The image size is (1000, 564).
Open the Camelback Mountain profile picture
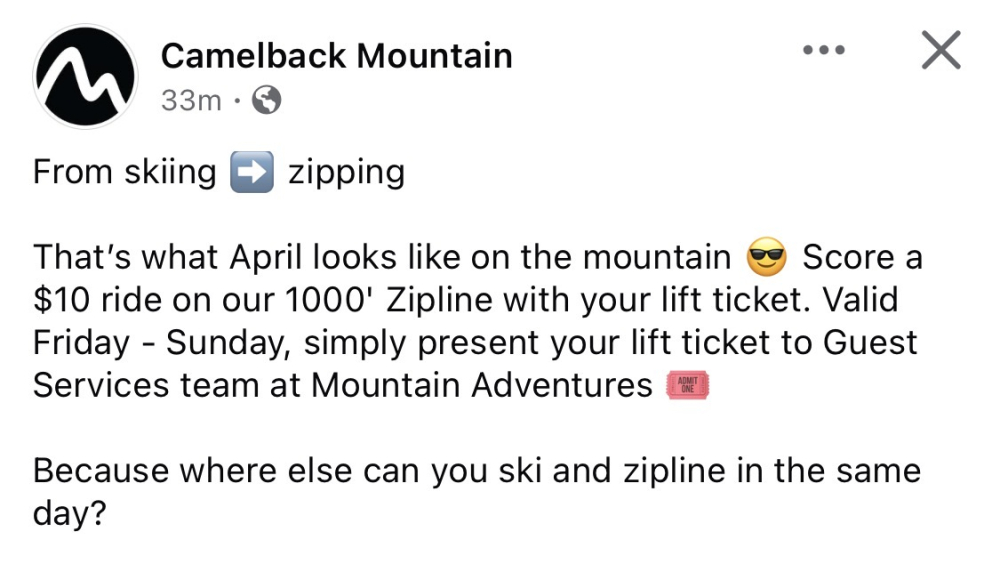coord(85,77)
